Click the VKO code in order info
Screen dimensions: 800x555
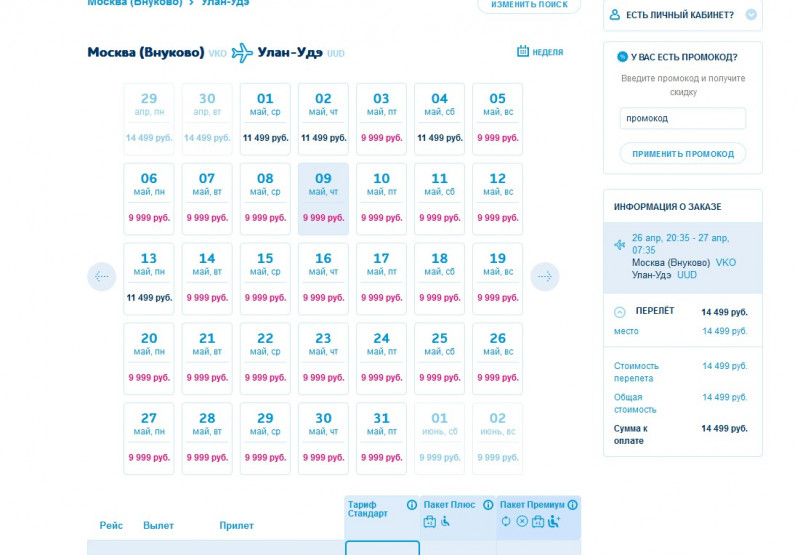(x=726, y=263)
